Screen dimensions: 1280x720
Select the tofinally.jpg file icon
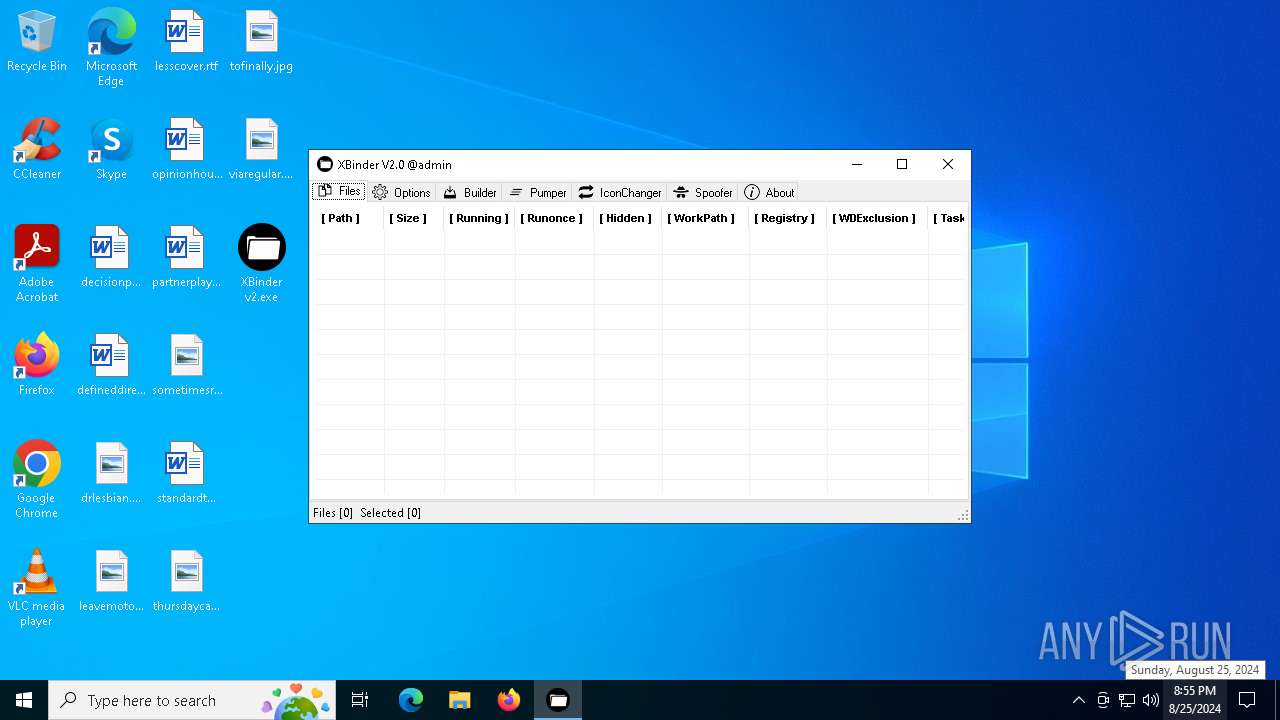(261, 42)
